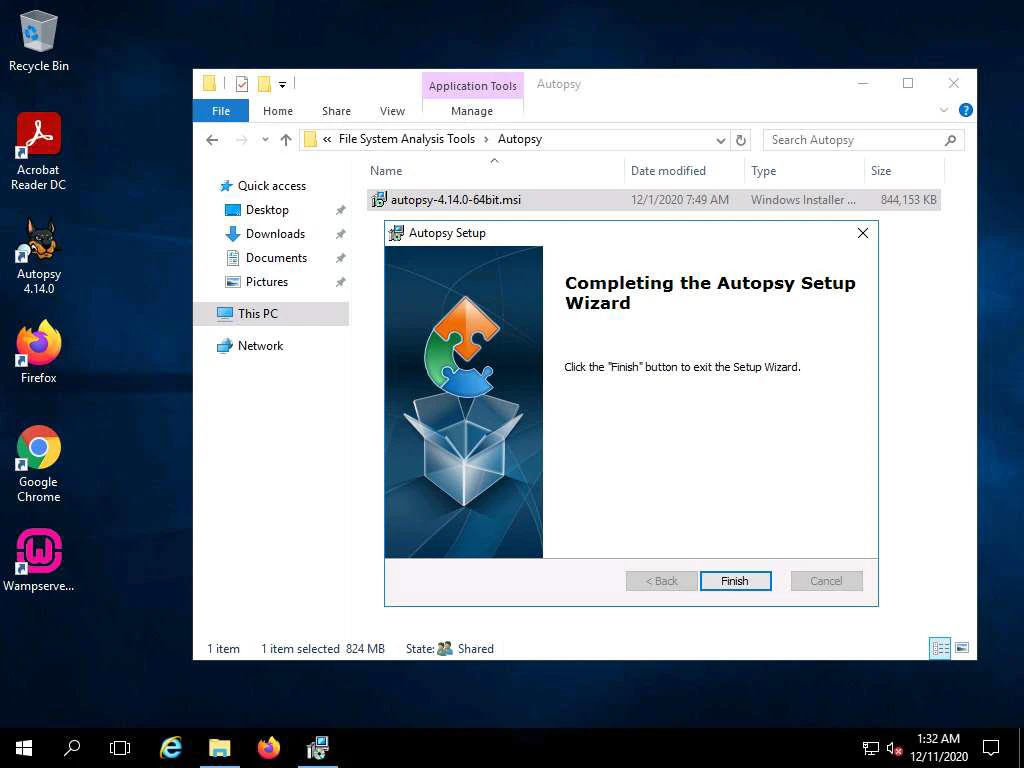Open the Action Center notifications icon
This screenshot has height=768, width=1024.
tap(991, 748)
